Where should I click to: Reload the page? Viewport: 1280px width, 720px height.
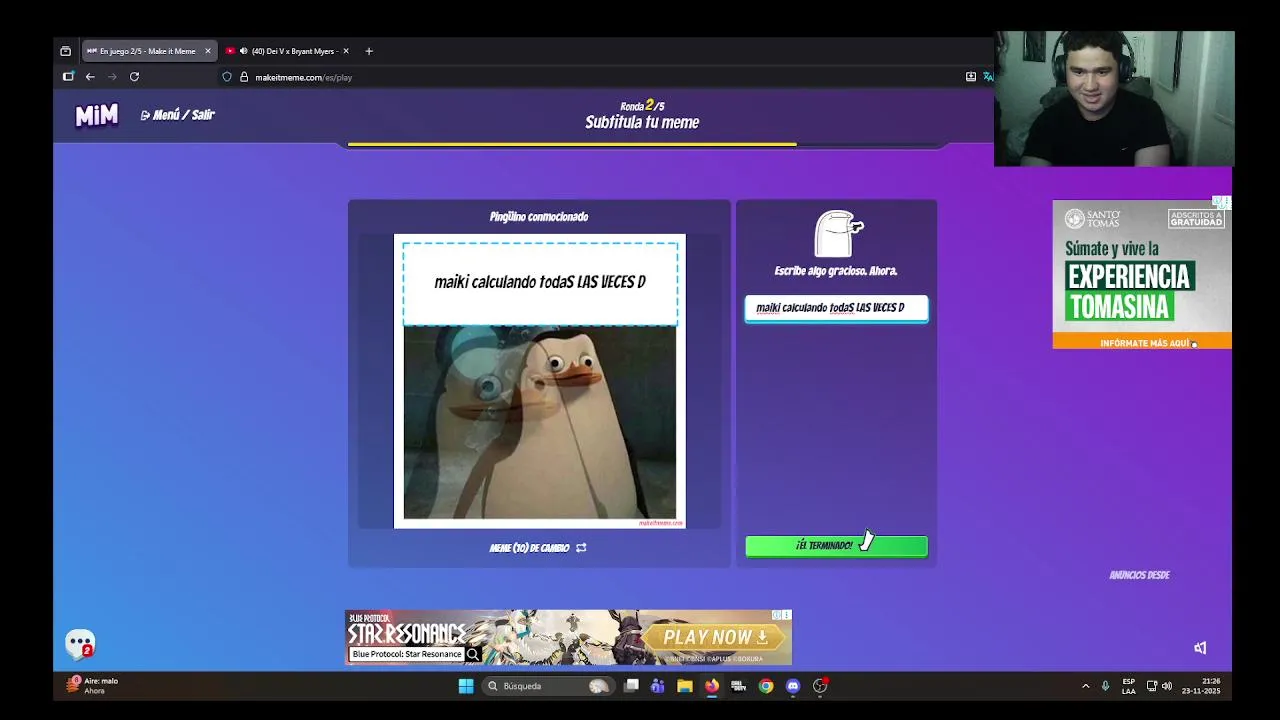pos(134,77)
